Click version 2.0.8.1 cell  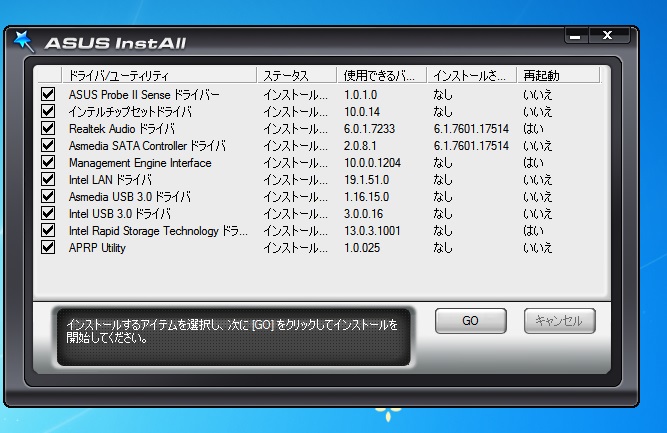360,145
